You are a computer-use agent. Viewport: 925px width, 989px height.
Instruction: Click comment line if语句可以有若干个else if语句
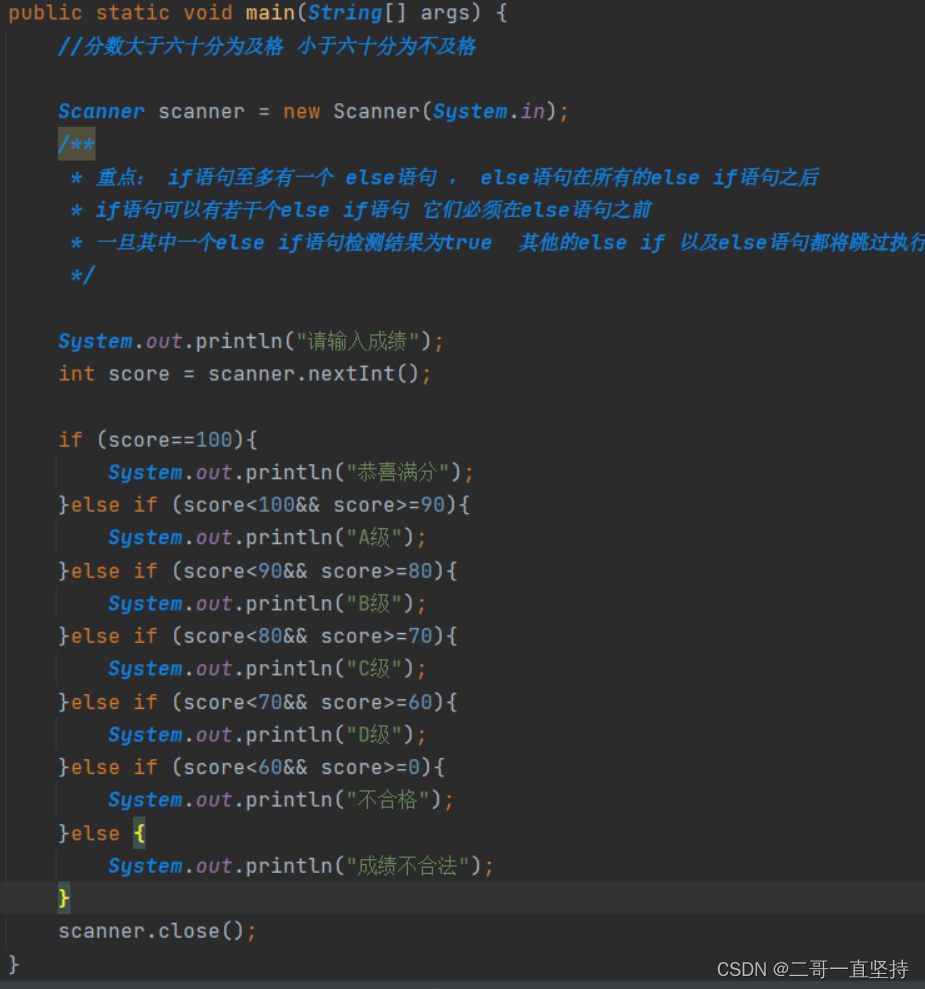click(361, 209)
